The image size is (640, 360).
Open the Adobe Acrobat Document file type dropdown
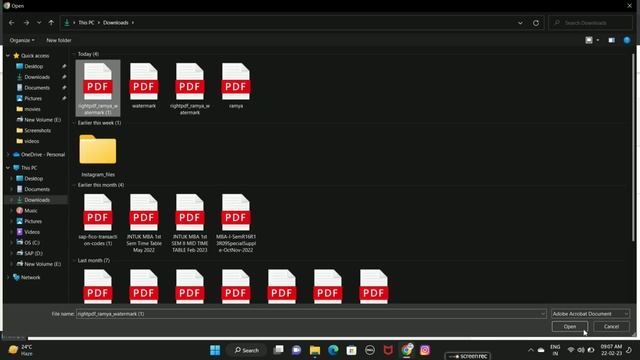point(590,314)
